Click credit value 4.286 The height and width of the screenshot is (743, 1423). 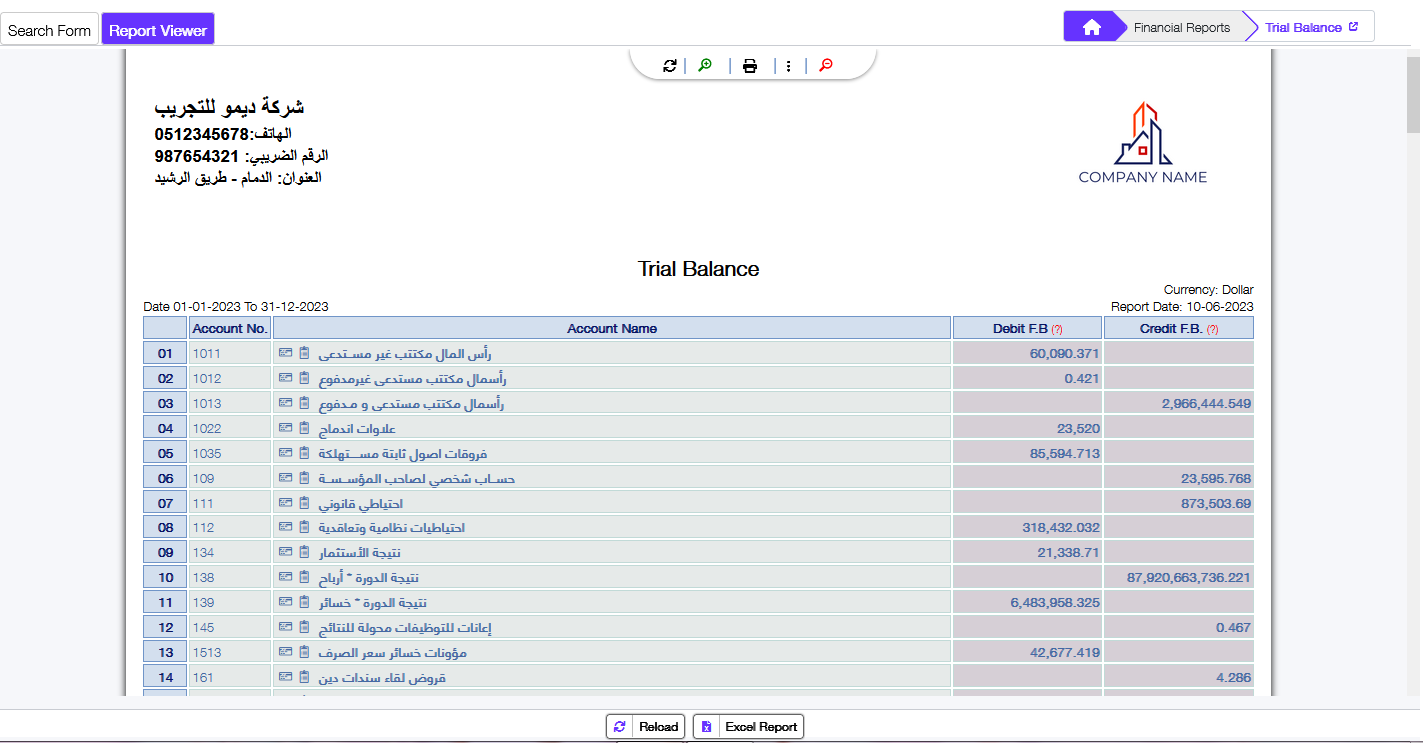pos(1234,677)
